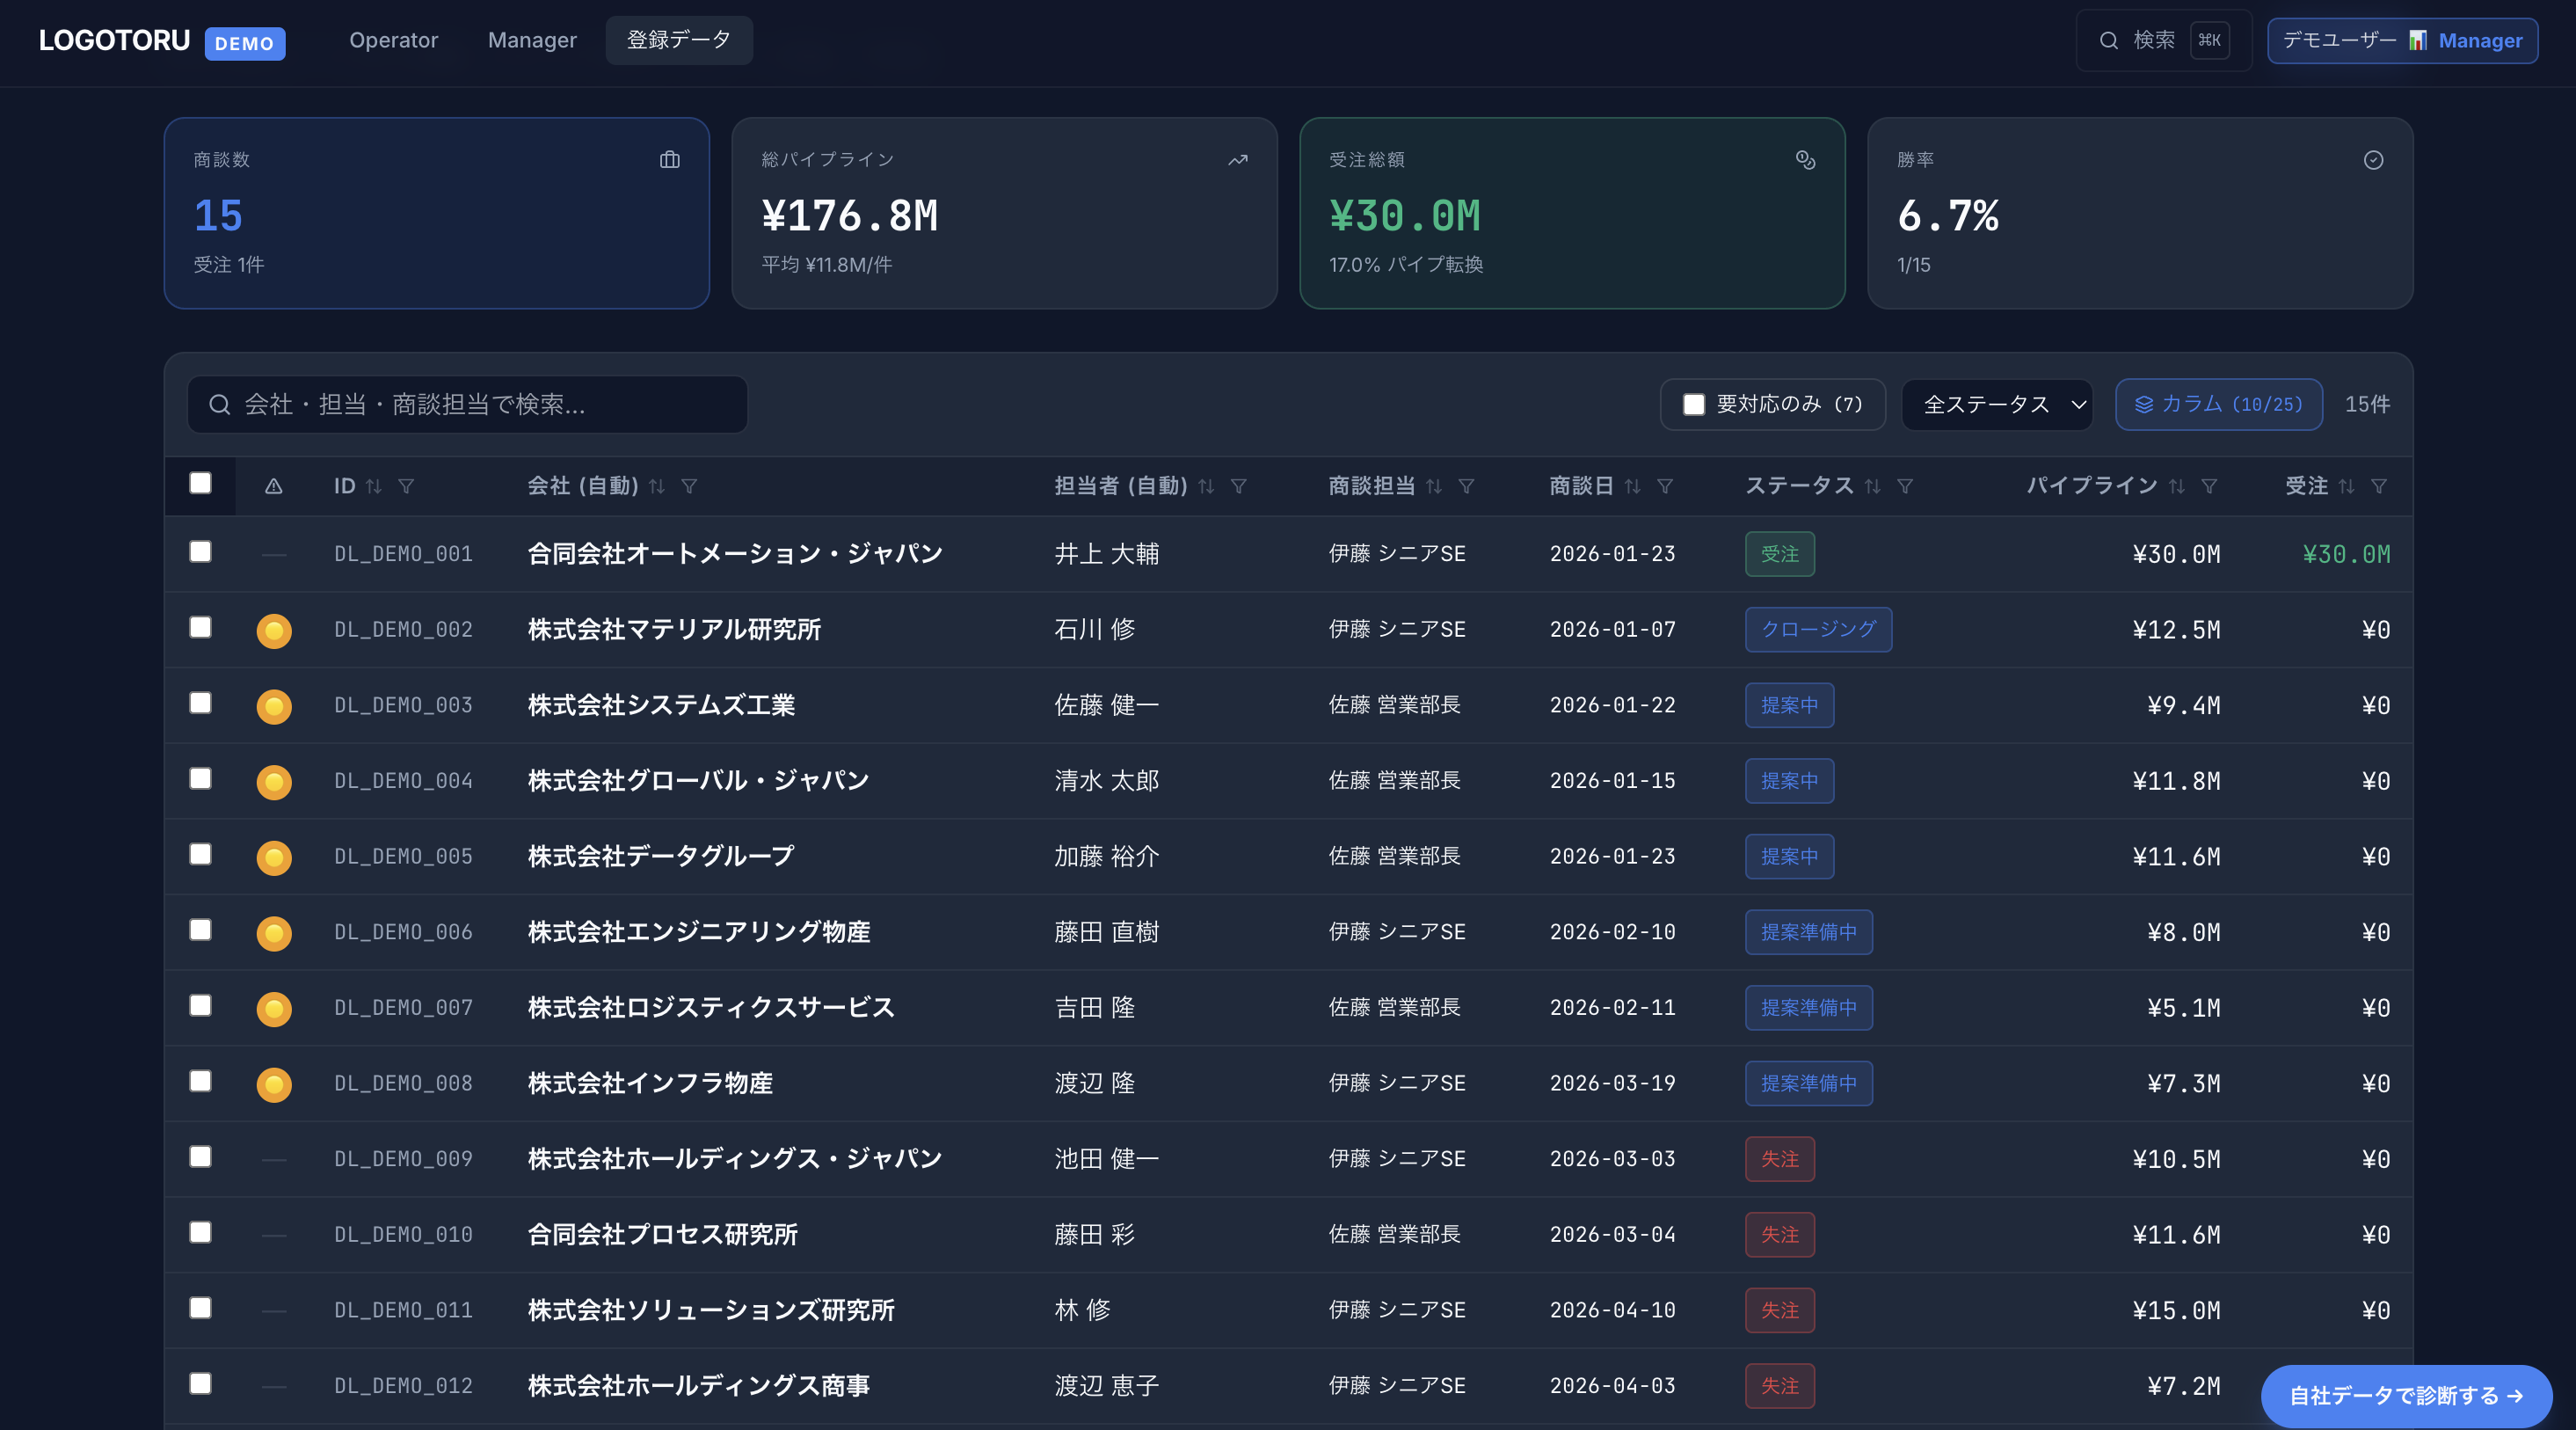Open filter for 会社 (自動) column
Screen dimensions: 2576x1430
689,486
